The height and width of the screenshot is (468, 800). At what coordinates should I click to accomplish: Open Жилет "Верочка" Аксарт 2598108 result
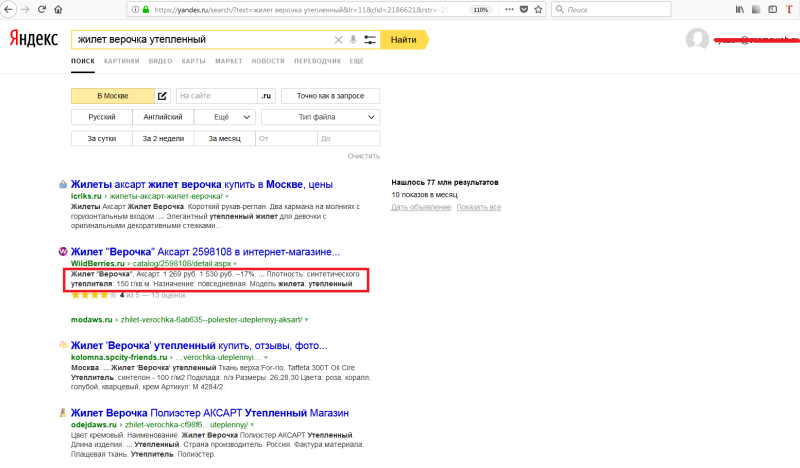tap(205, 252)
